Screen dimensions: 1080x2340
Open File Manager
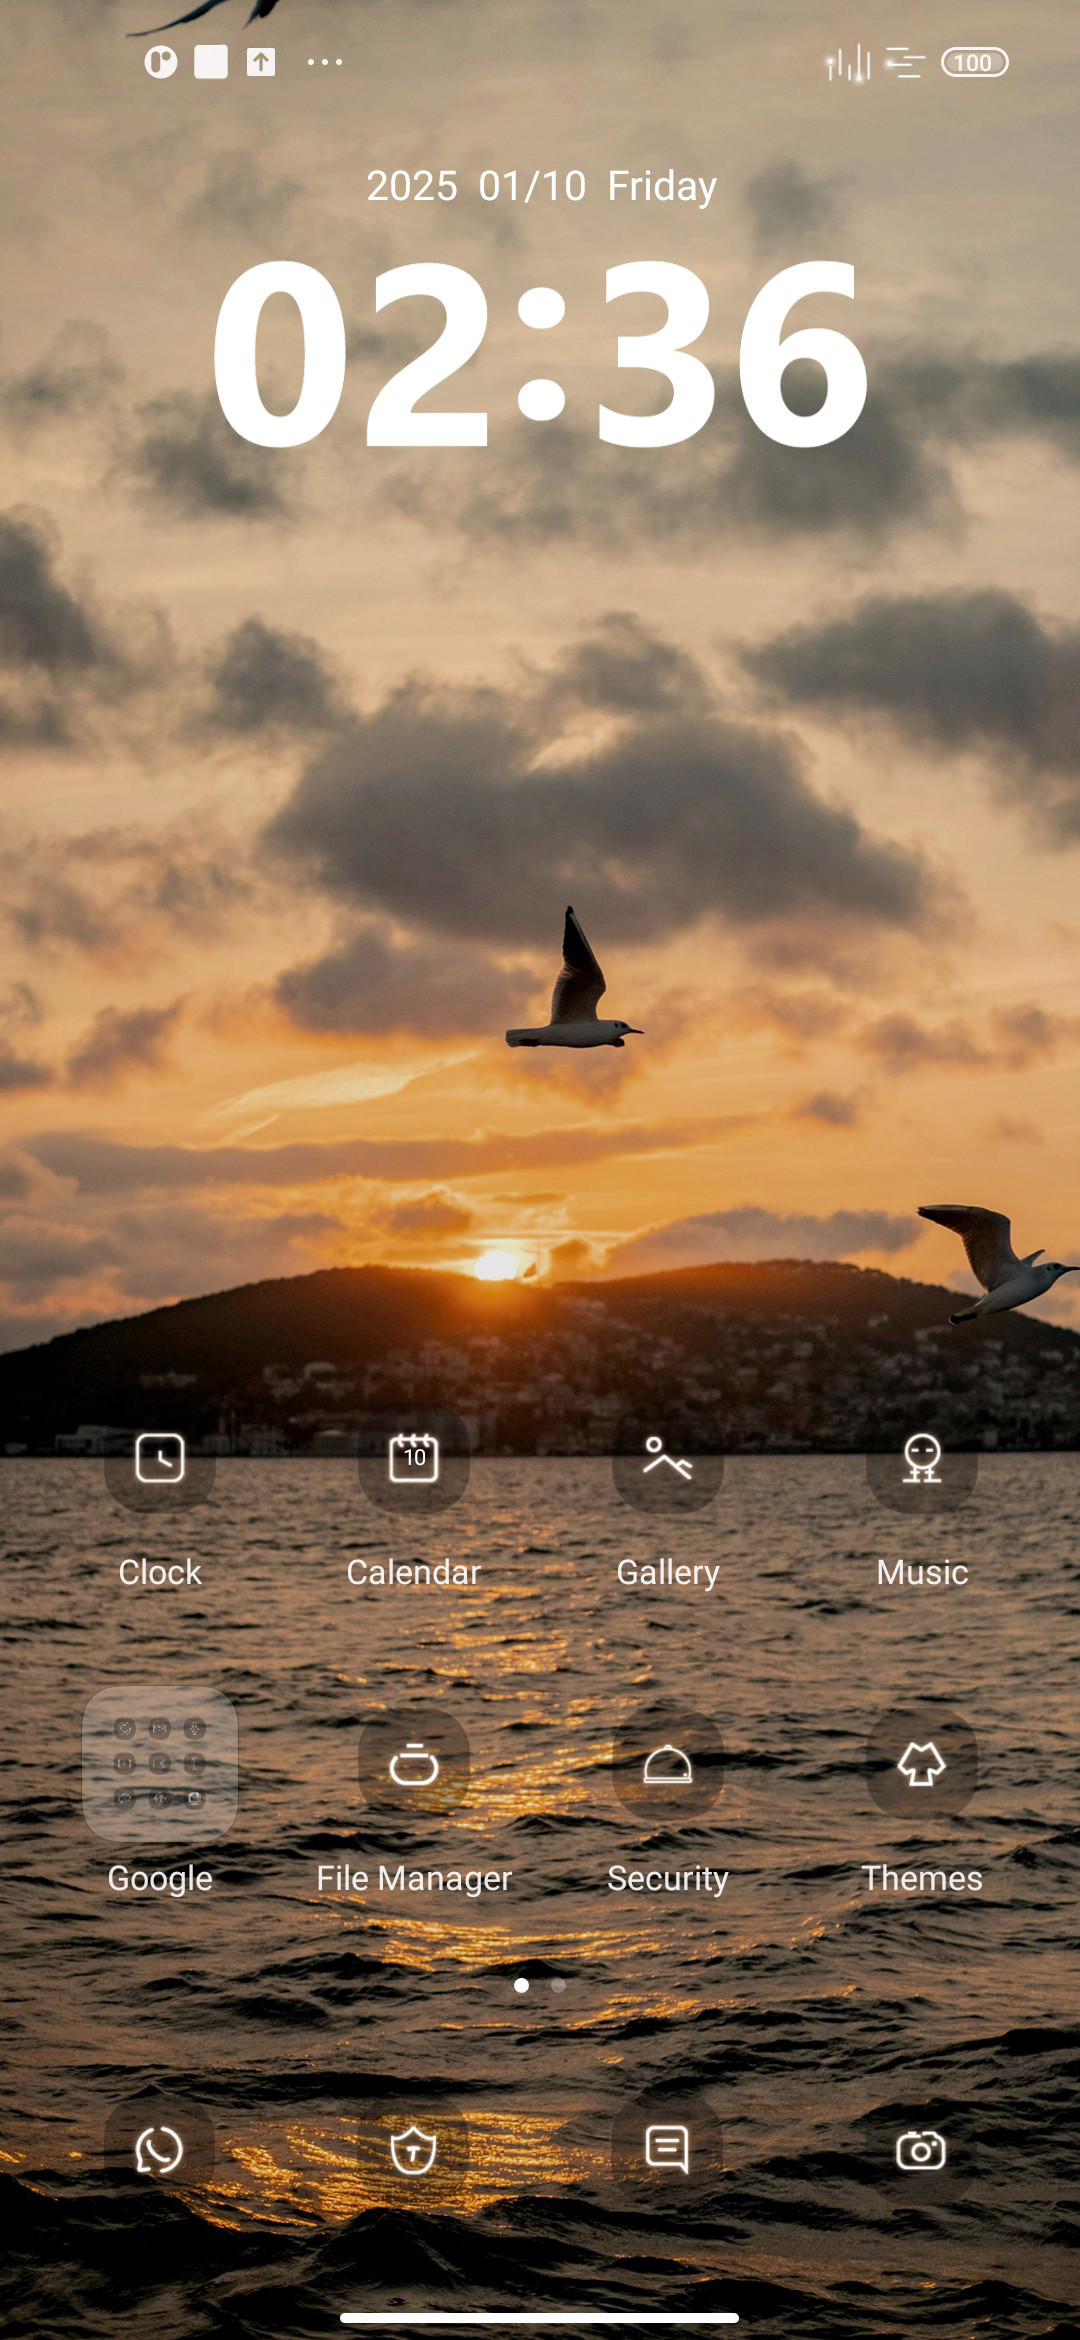pyautogui.click(x=414, y=1764)
